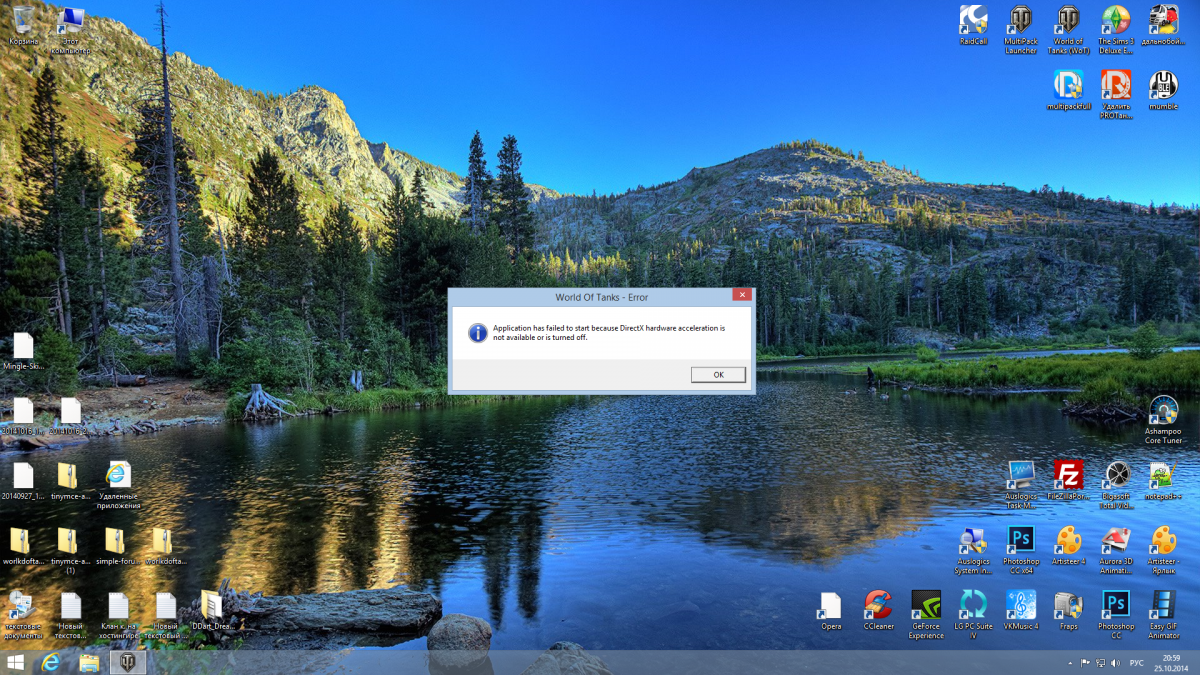The image size is (1200, 675).
Task: Select the Photoshop CC shortcut
Action: [x=1116, y=615]
